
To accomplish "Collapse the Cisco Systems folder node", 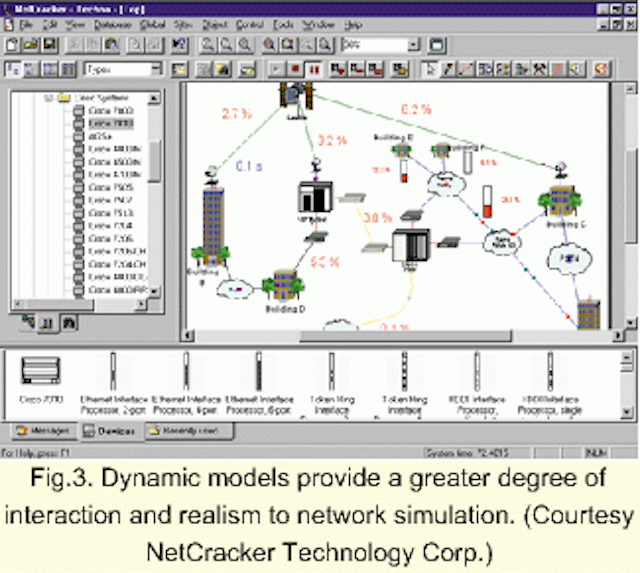I will 48,98.
